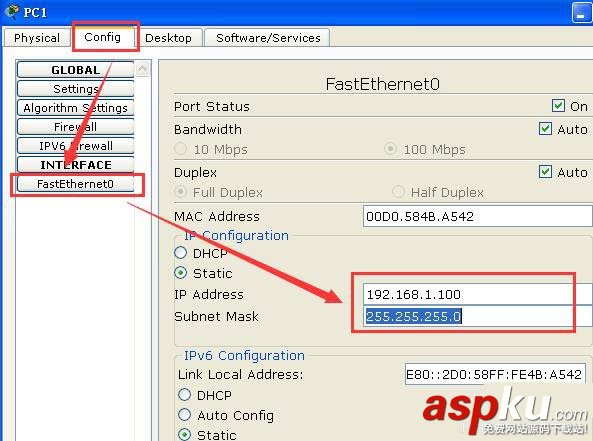Click the GLOBAL section button
Viewport: 593px width, 441px height.
tap(75, 70)
